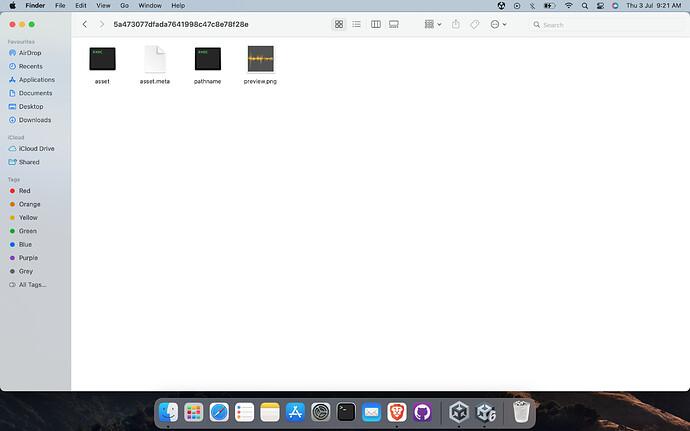Open iCloud Drive in the sidebar
The image size is (690, 431).
point(35,148)
